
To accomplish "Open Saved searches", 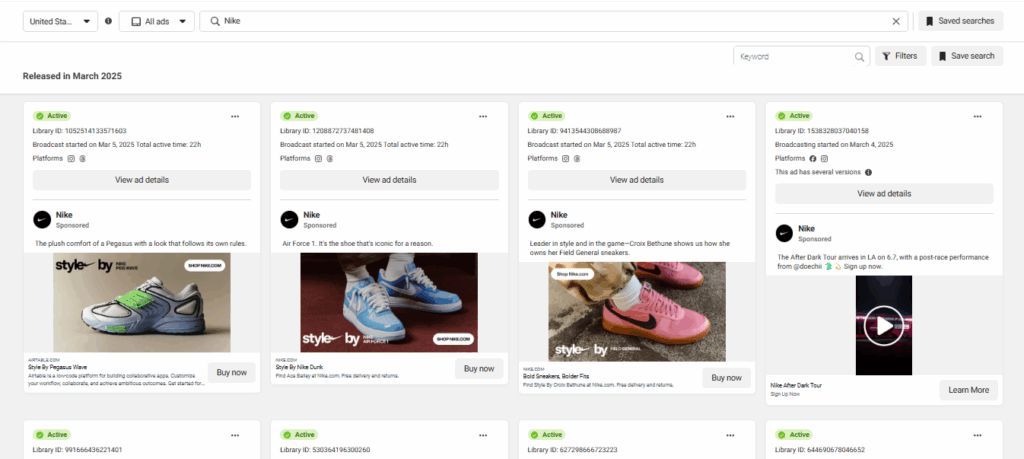I will pyautogui.click(x=961, y=21).
